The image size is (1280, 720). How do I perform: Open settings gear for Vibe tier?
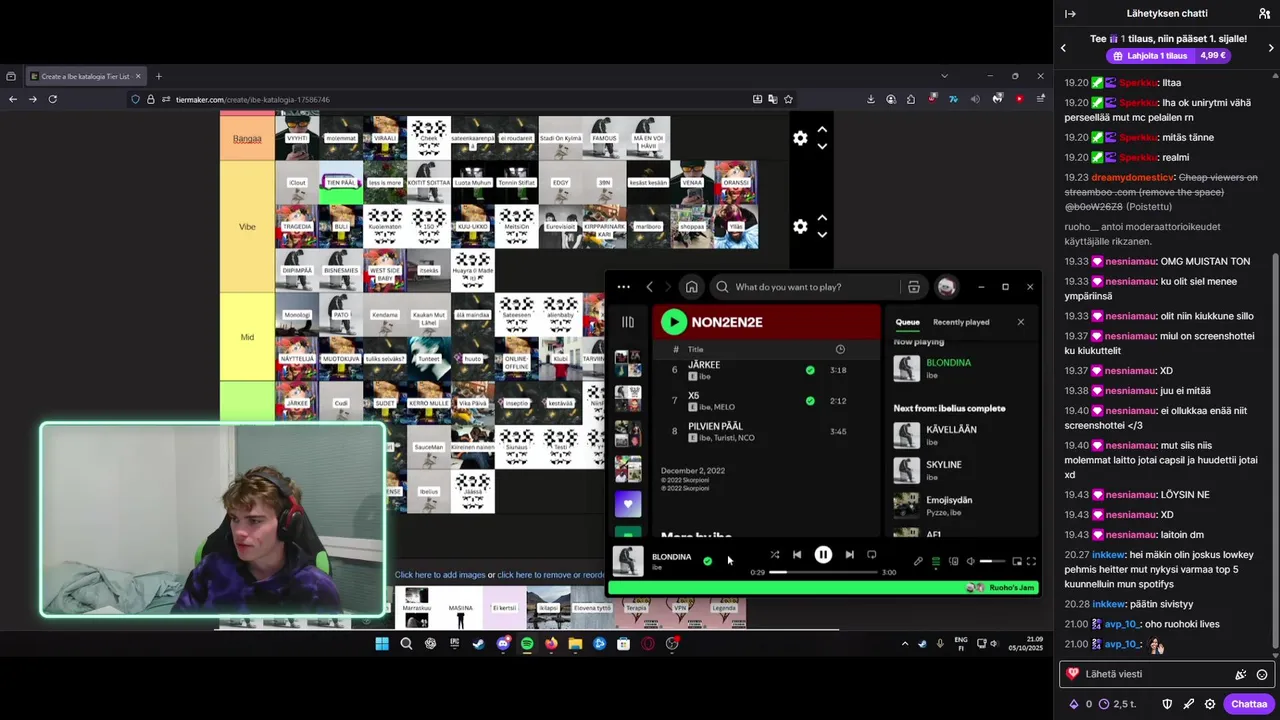click(800, 226)
